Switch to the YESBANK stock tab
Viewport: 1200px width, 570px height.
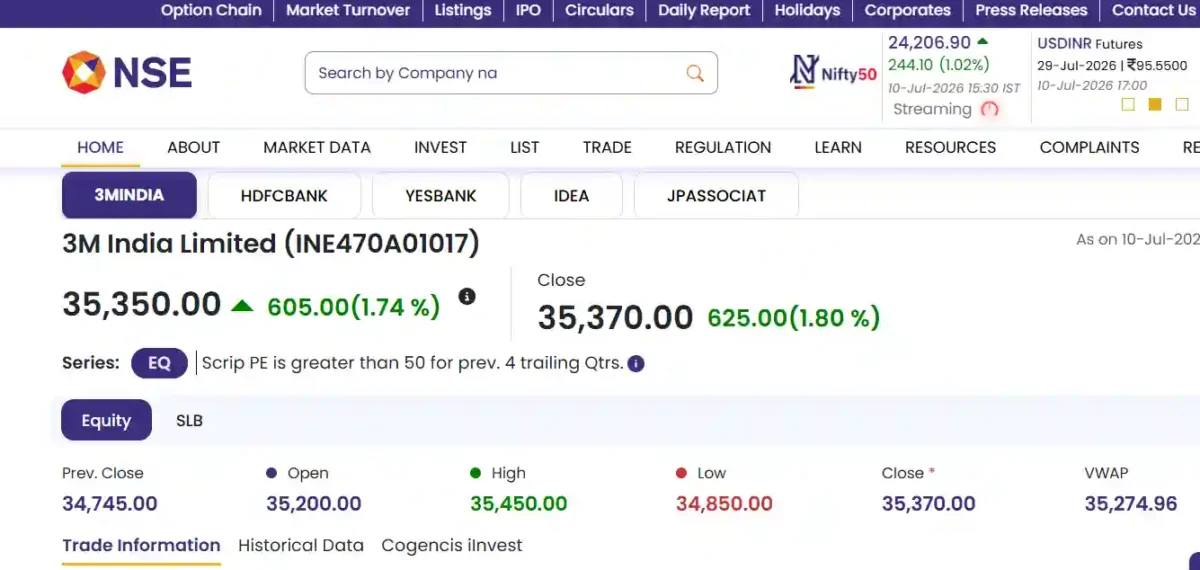tap(441, 195)
